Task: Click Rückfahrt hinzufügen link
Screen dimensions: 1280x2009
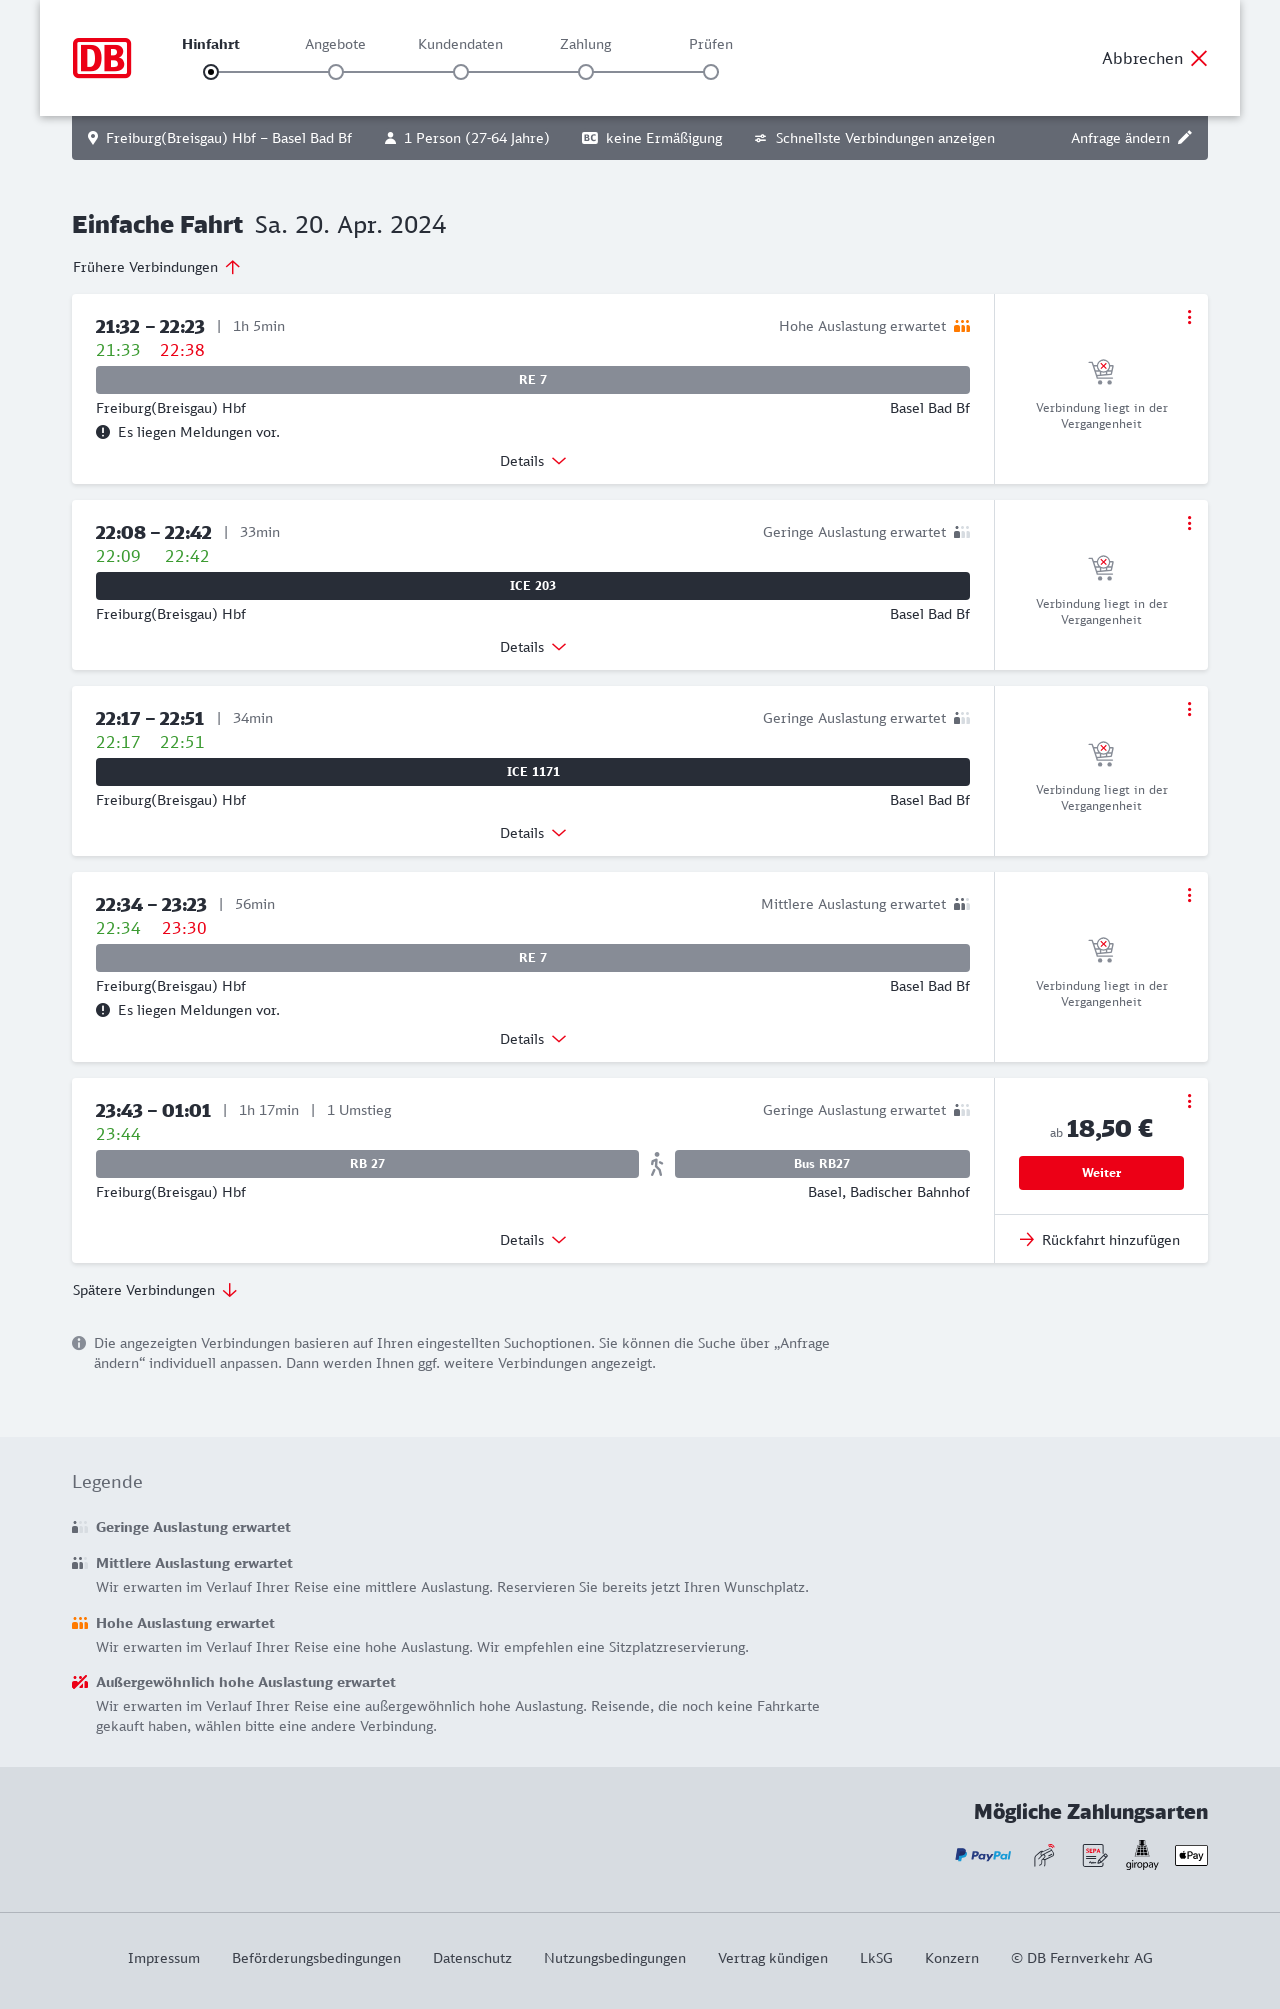Action: (x=1100, y=1240)
